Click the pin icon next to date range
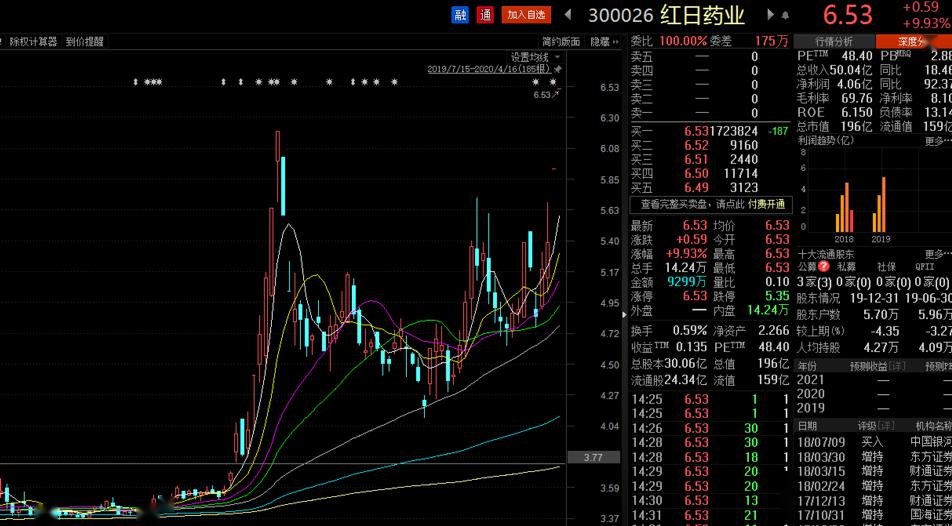 (557, 69)
